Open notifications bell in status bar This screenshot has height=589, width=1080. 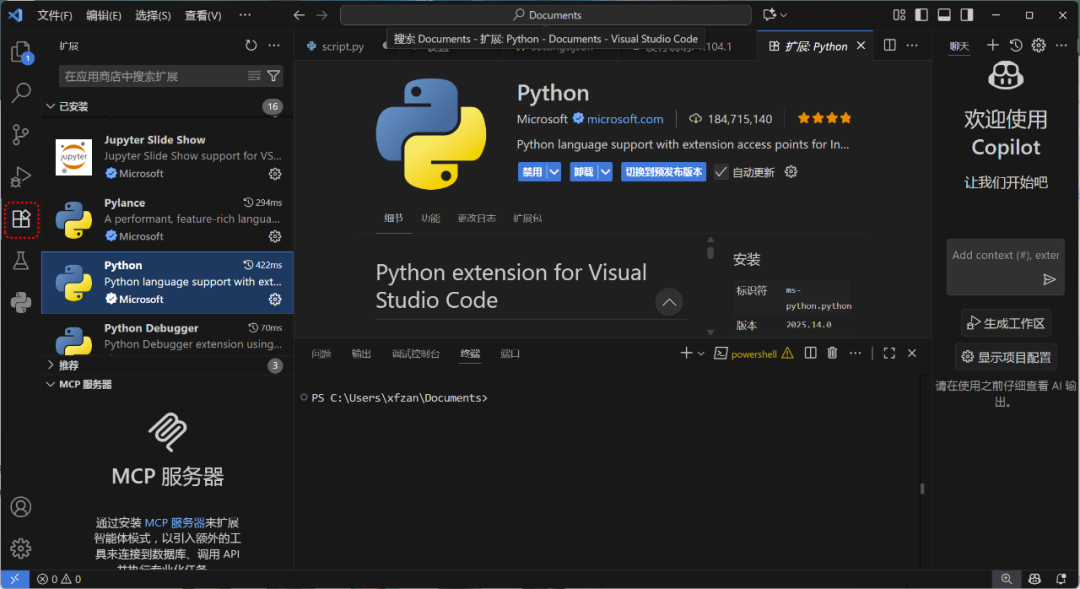pyautogui.click(x=1061, y=579)
